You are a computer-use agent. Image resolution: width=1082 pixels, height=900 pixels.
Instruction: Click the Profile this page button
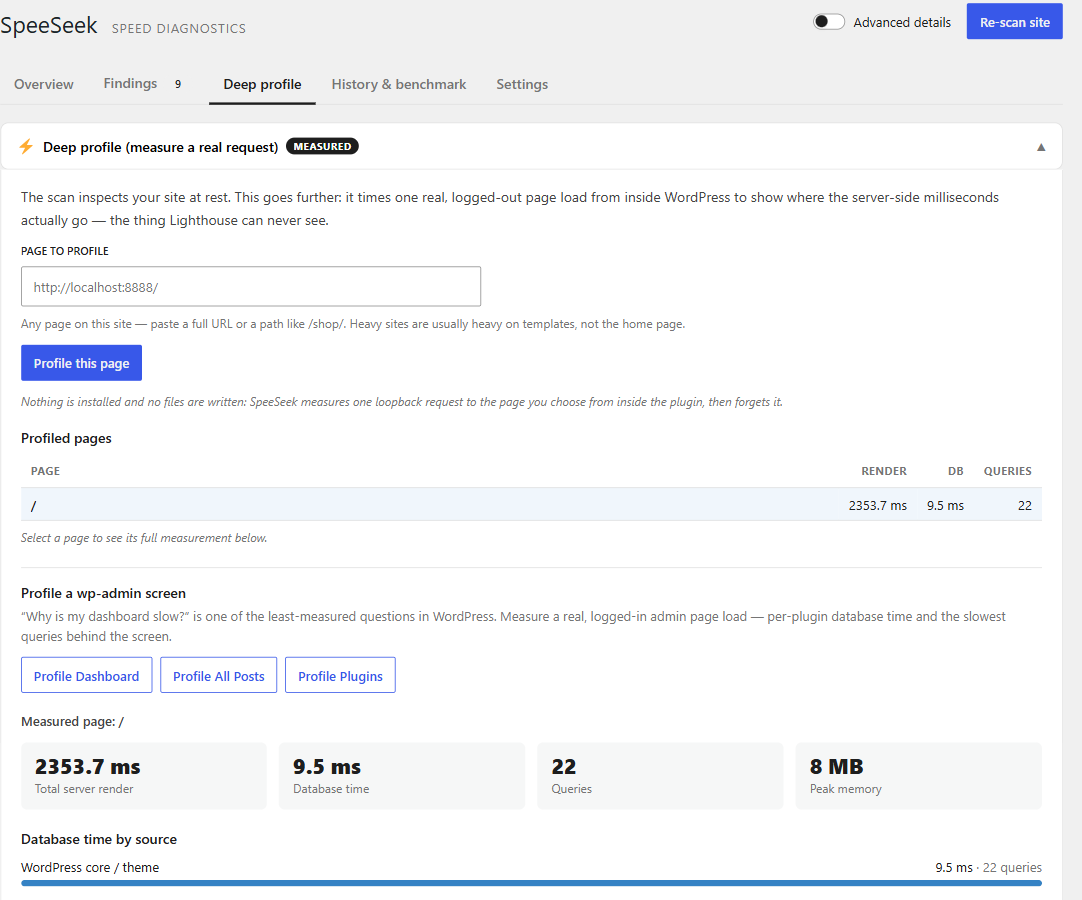tap(81, 363)
